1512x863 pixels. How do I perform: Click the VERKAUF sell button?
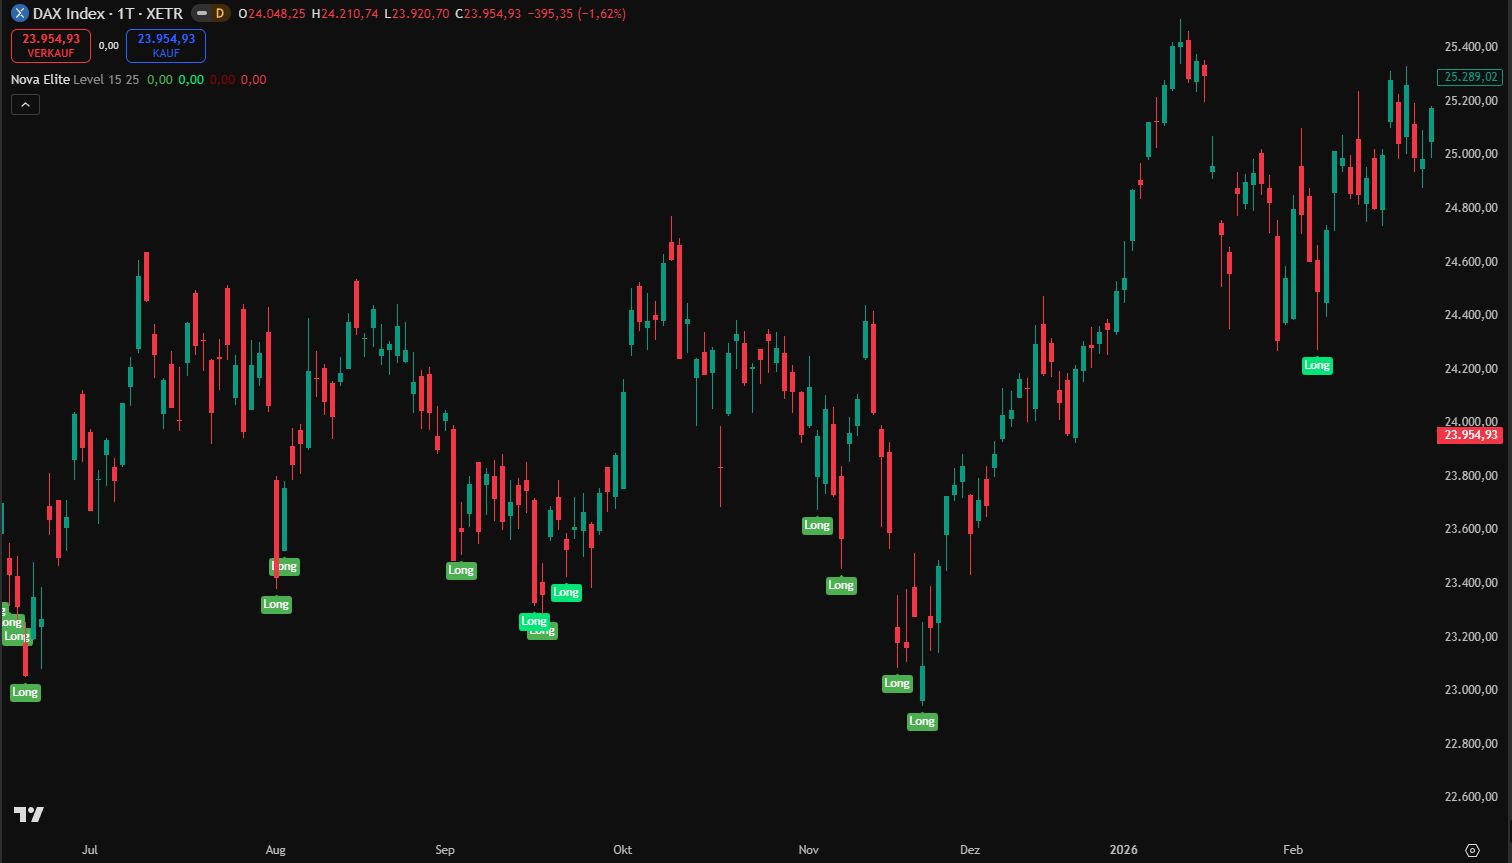[51, 45]
